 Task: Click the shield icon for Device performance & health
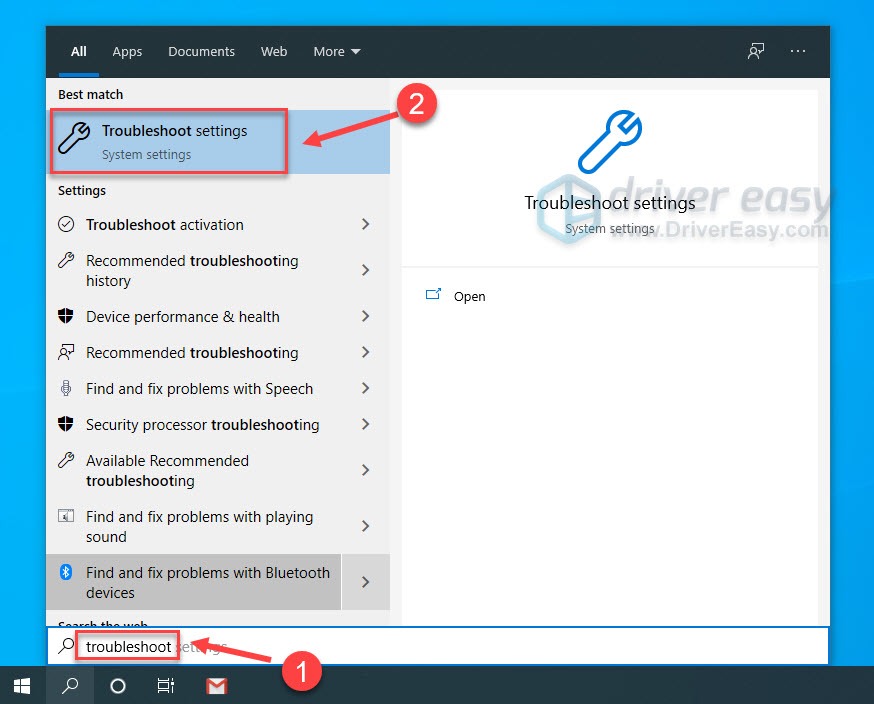tap(65, 316)
